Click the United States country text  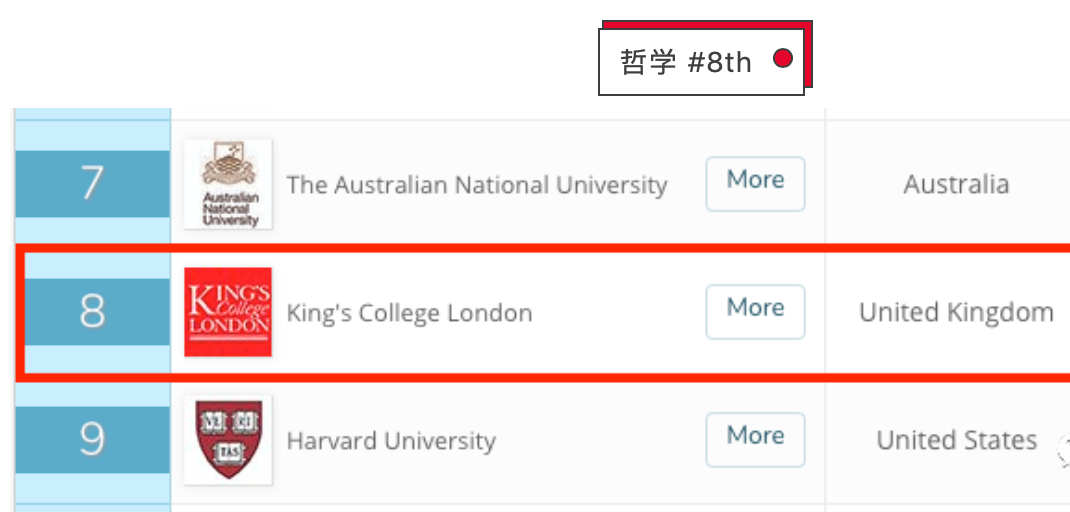point(956,440)
